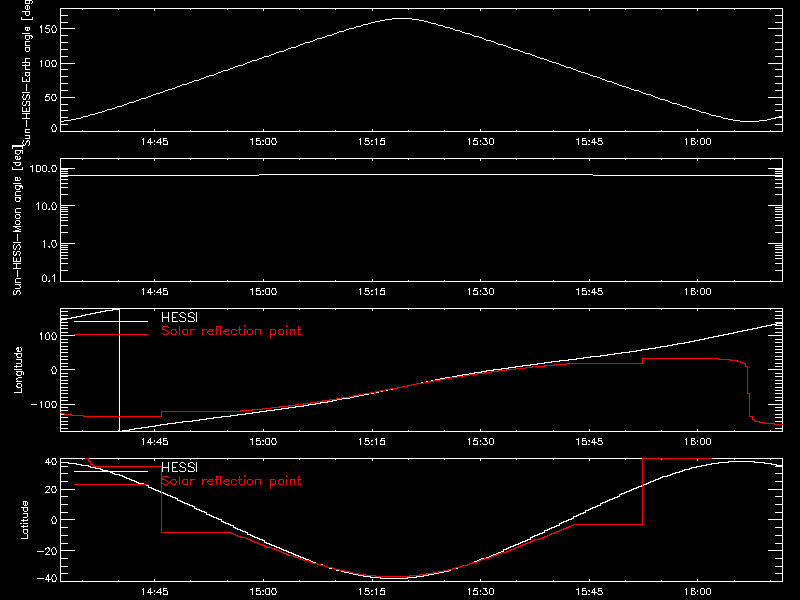
Task: Select the 50 tick on Earth angle axis
Action: (x=51, y=97)
